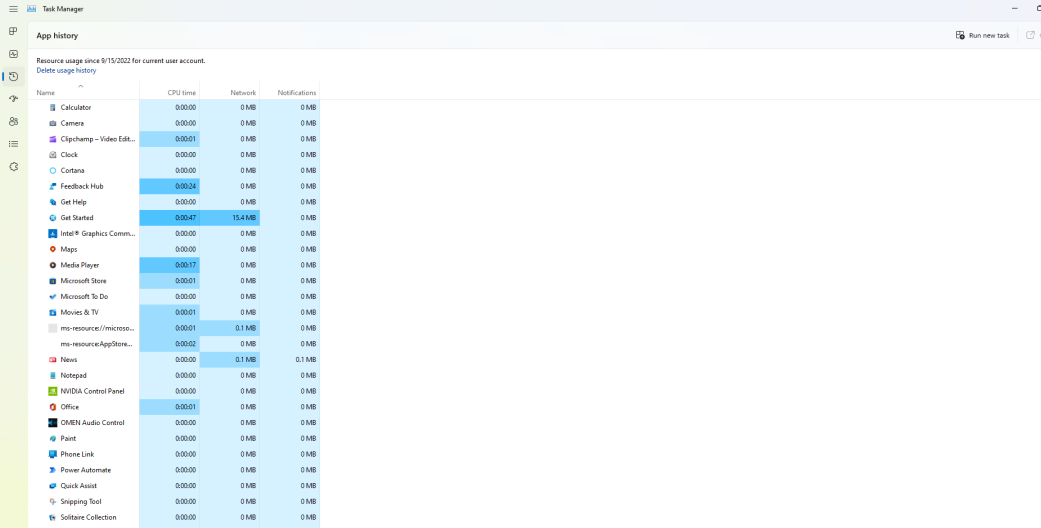Select the Microsoft To Do row name

click(84, 297)
